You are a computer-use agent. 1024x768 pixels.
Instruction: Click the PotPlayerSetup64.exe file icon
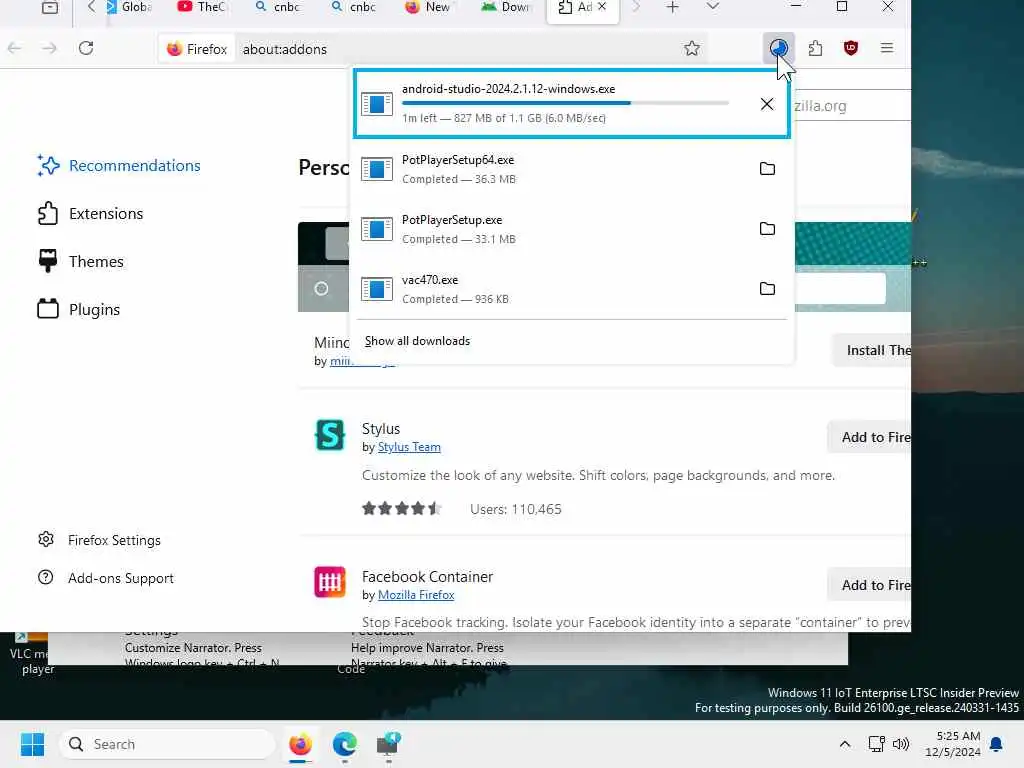[x=377, y=169]
